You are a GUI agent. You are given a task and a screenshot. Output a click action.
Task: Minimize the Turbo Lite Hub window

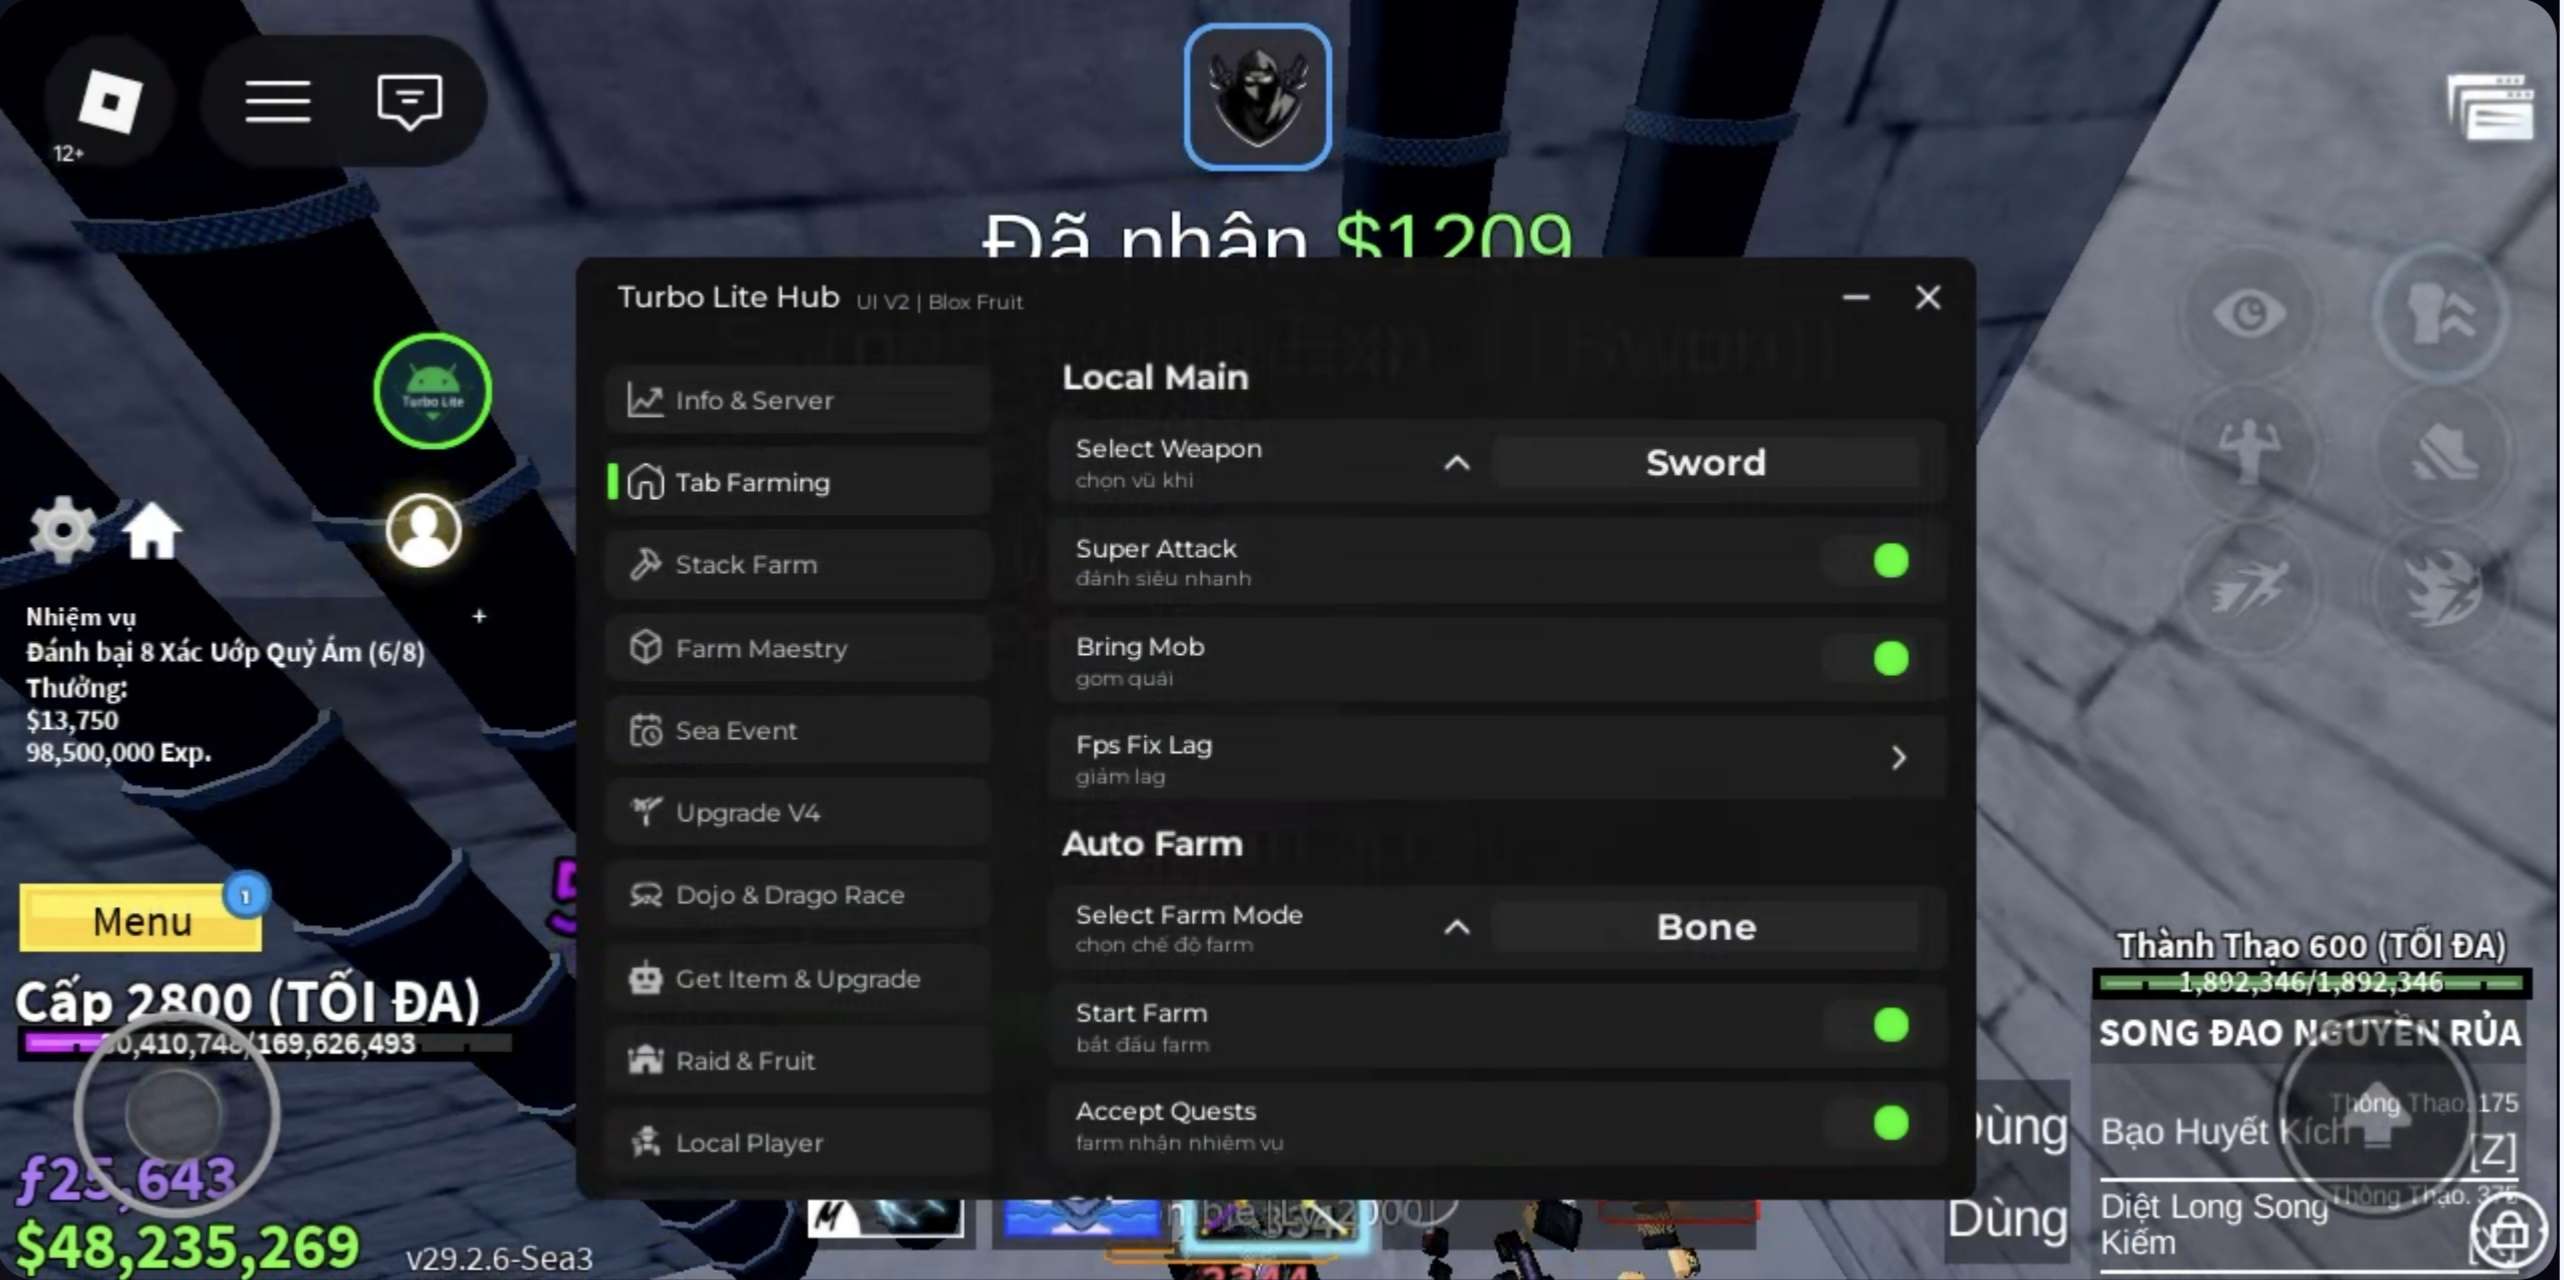coord(1856,297)
